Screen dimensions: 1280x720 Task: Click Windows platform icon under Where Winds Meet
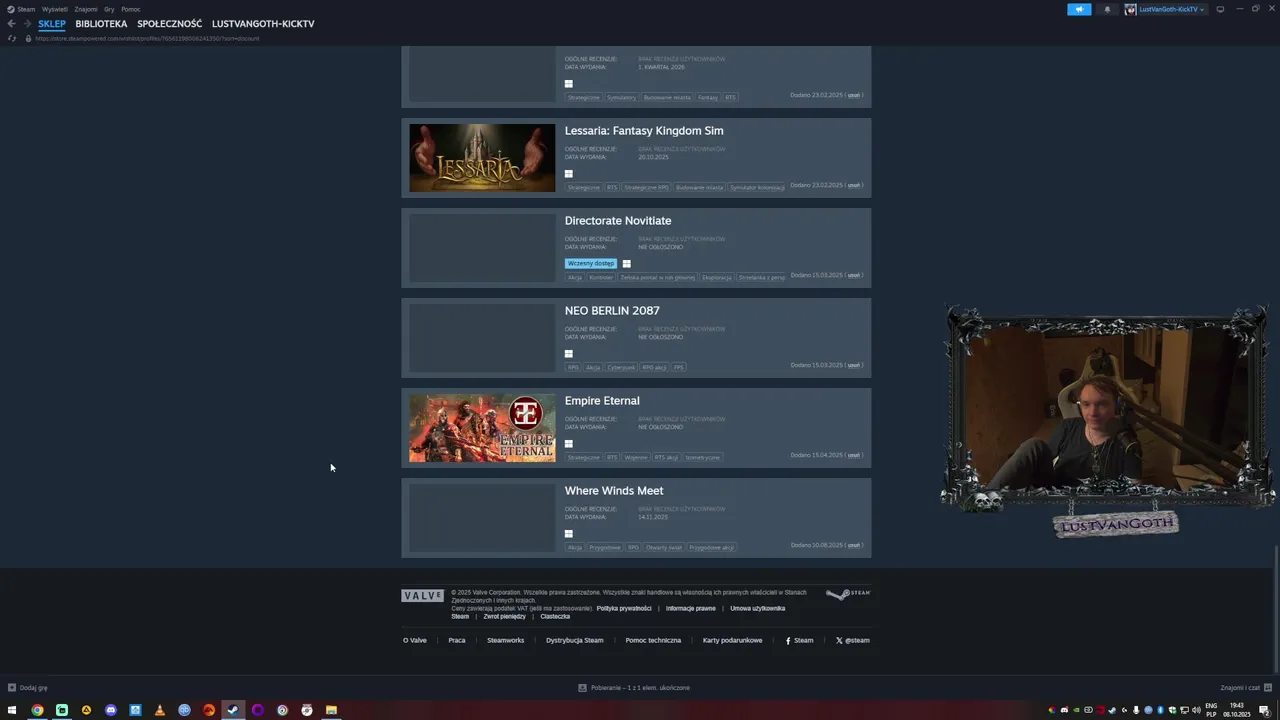pos(569,533)
